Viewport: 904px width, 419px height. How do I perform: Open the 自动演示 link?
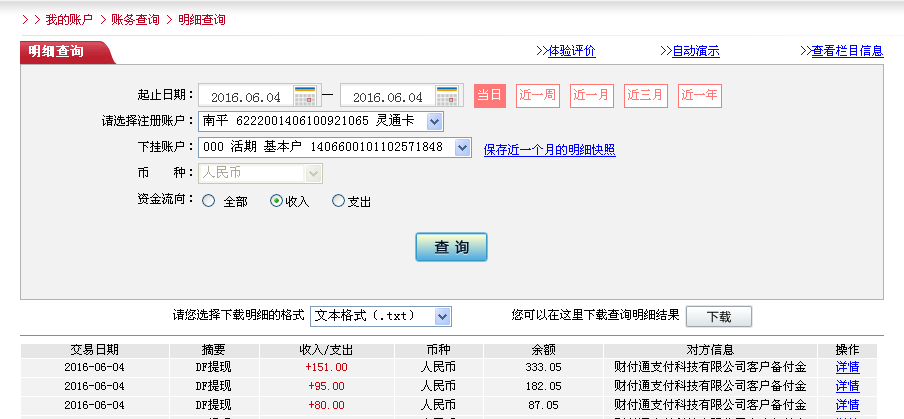[695, 51]
